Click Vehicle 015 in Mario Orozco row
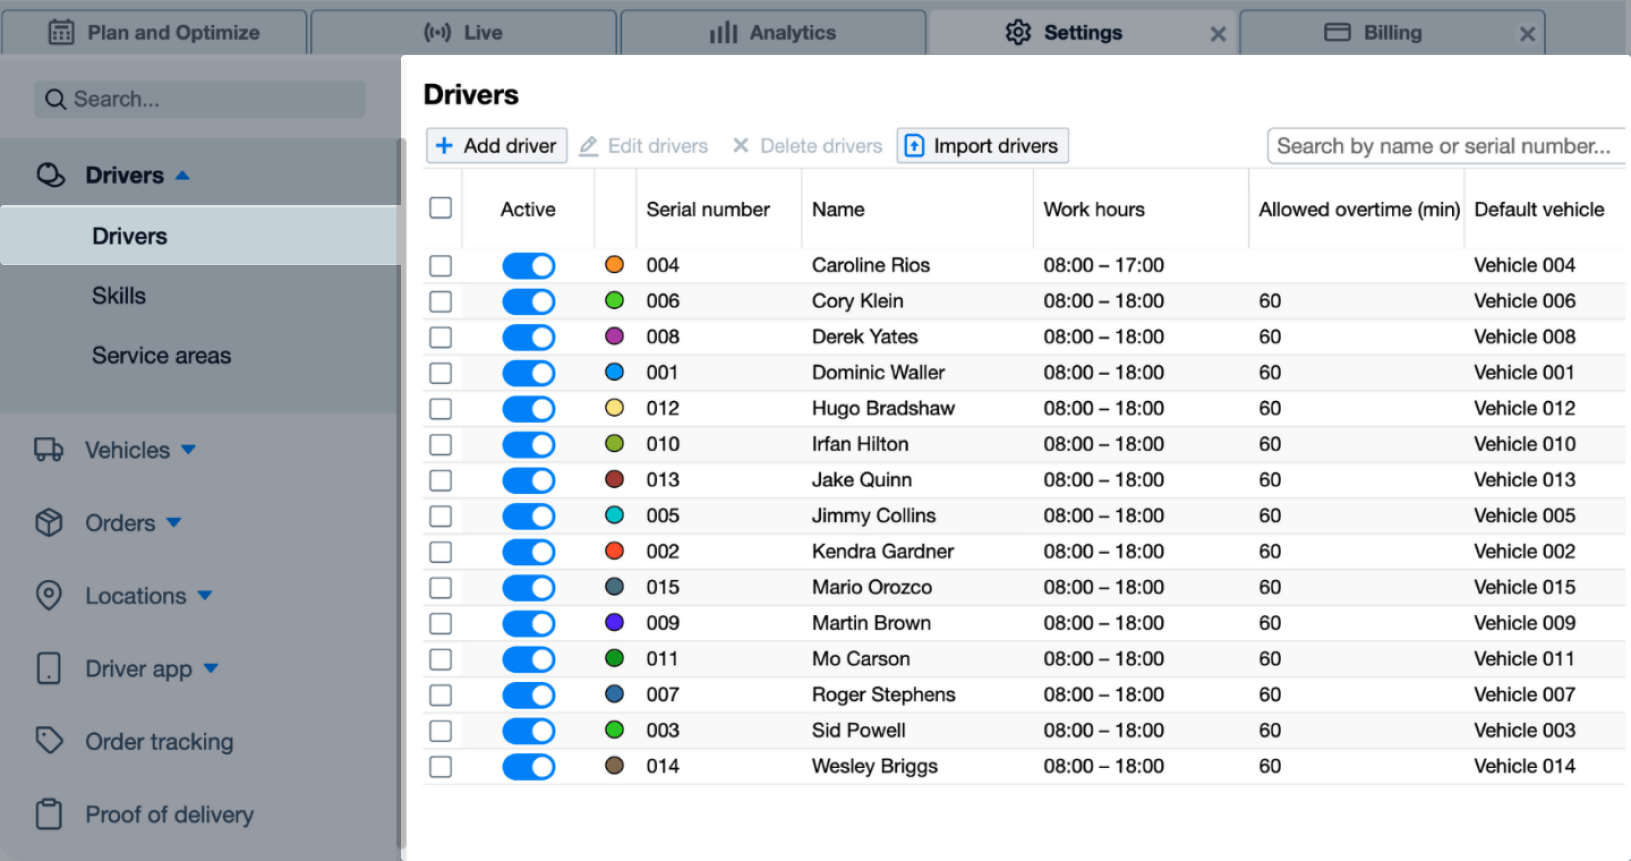Viewport: 1631px width, 861px height. click(x=1525, y=587)
